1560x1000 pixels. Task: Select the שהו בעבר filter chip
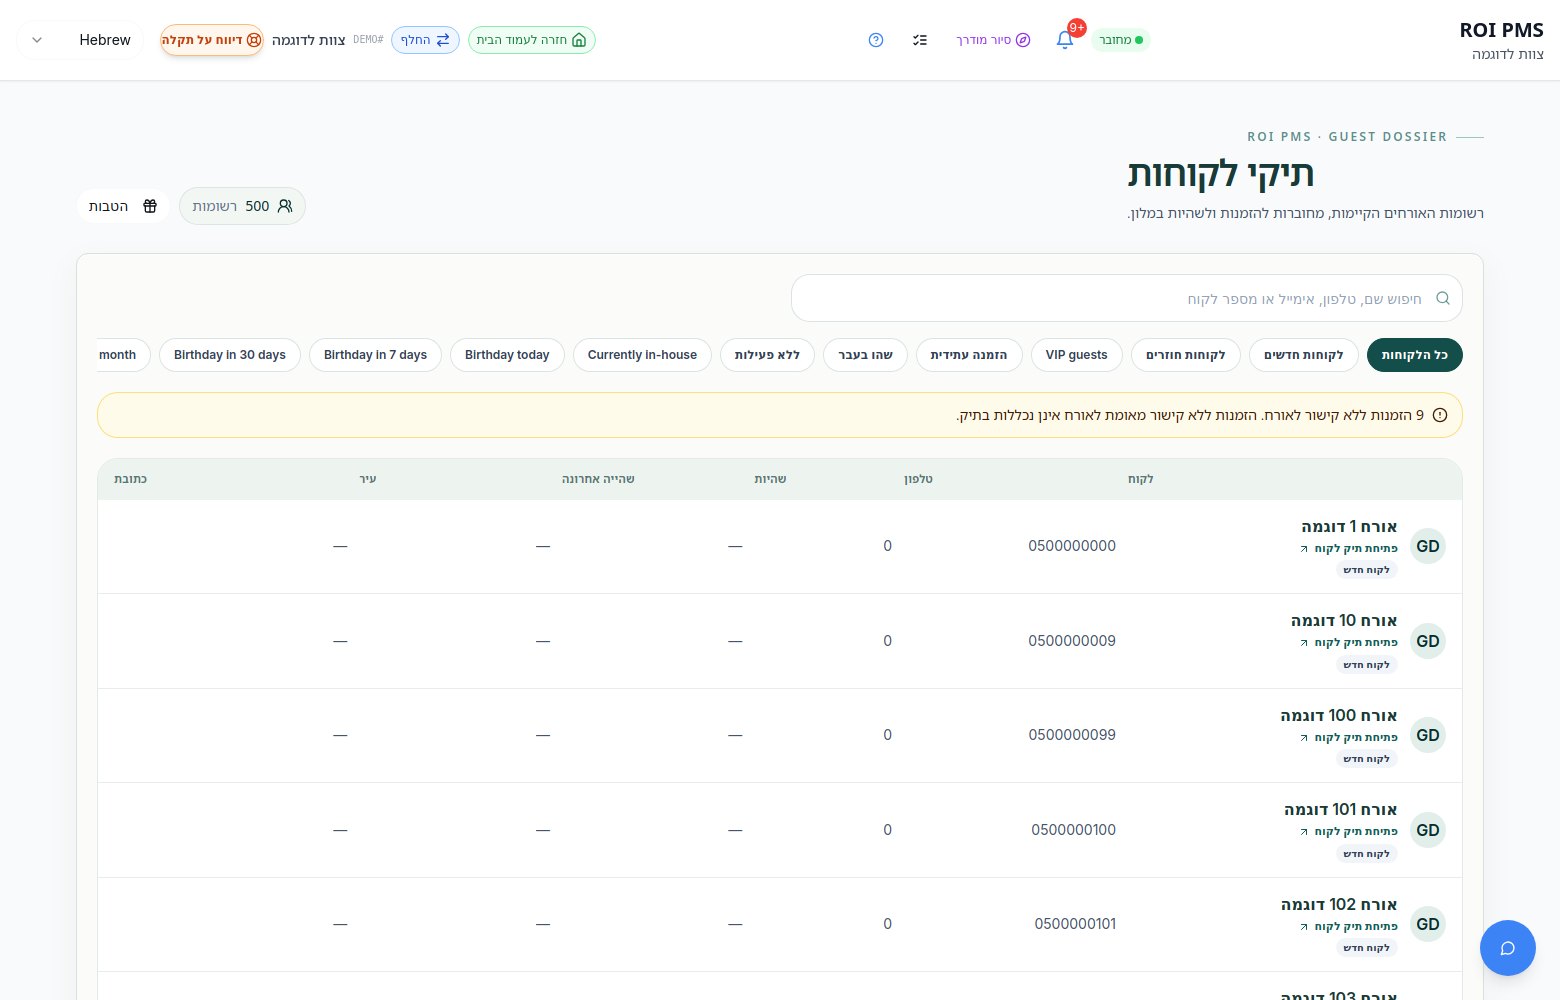pos(866,355)
